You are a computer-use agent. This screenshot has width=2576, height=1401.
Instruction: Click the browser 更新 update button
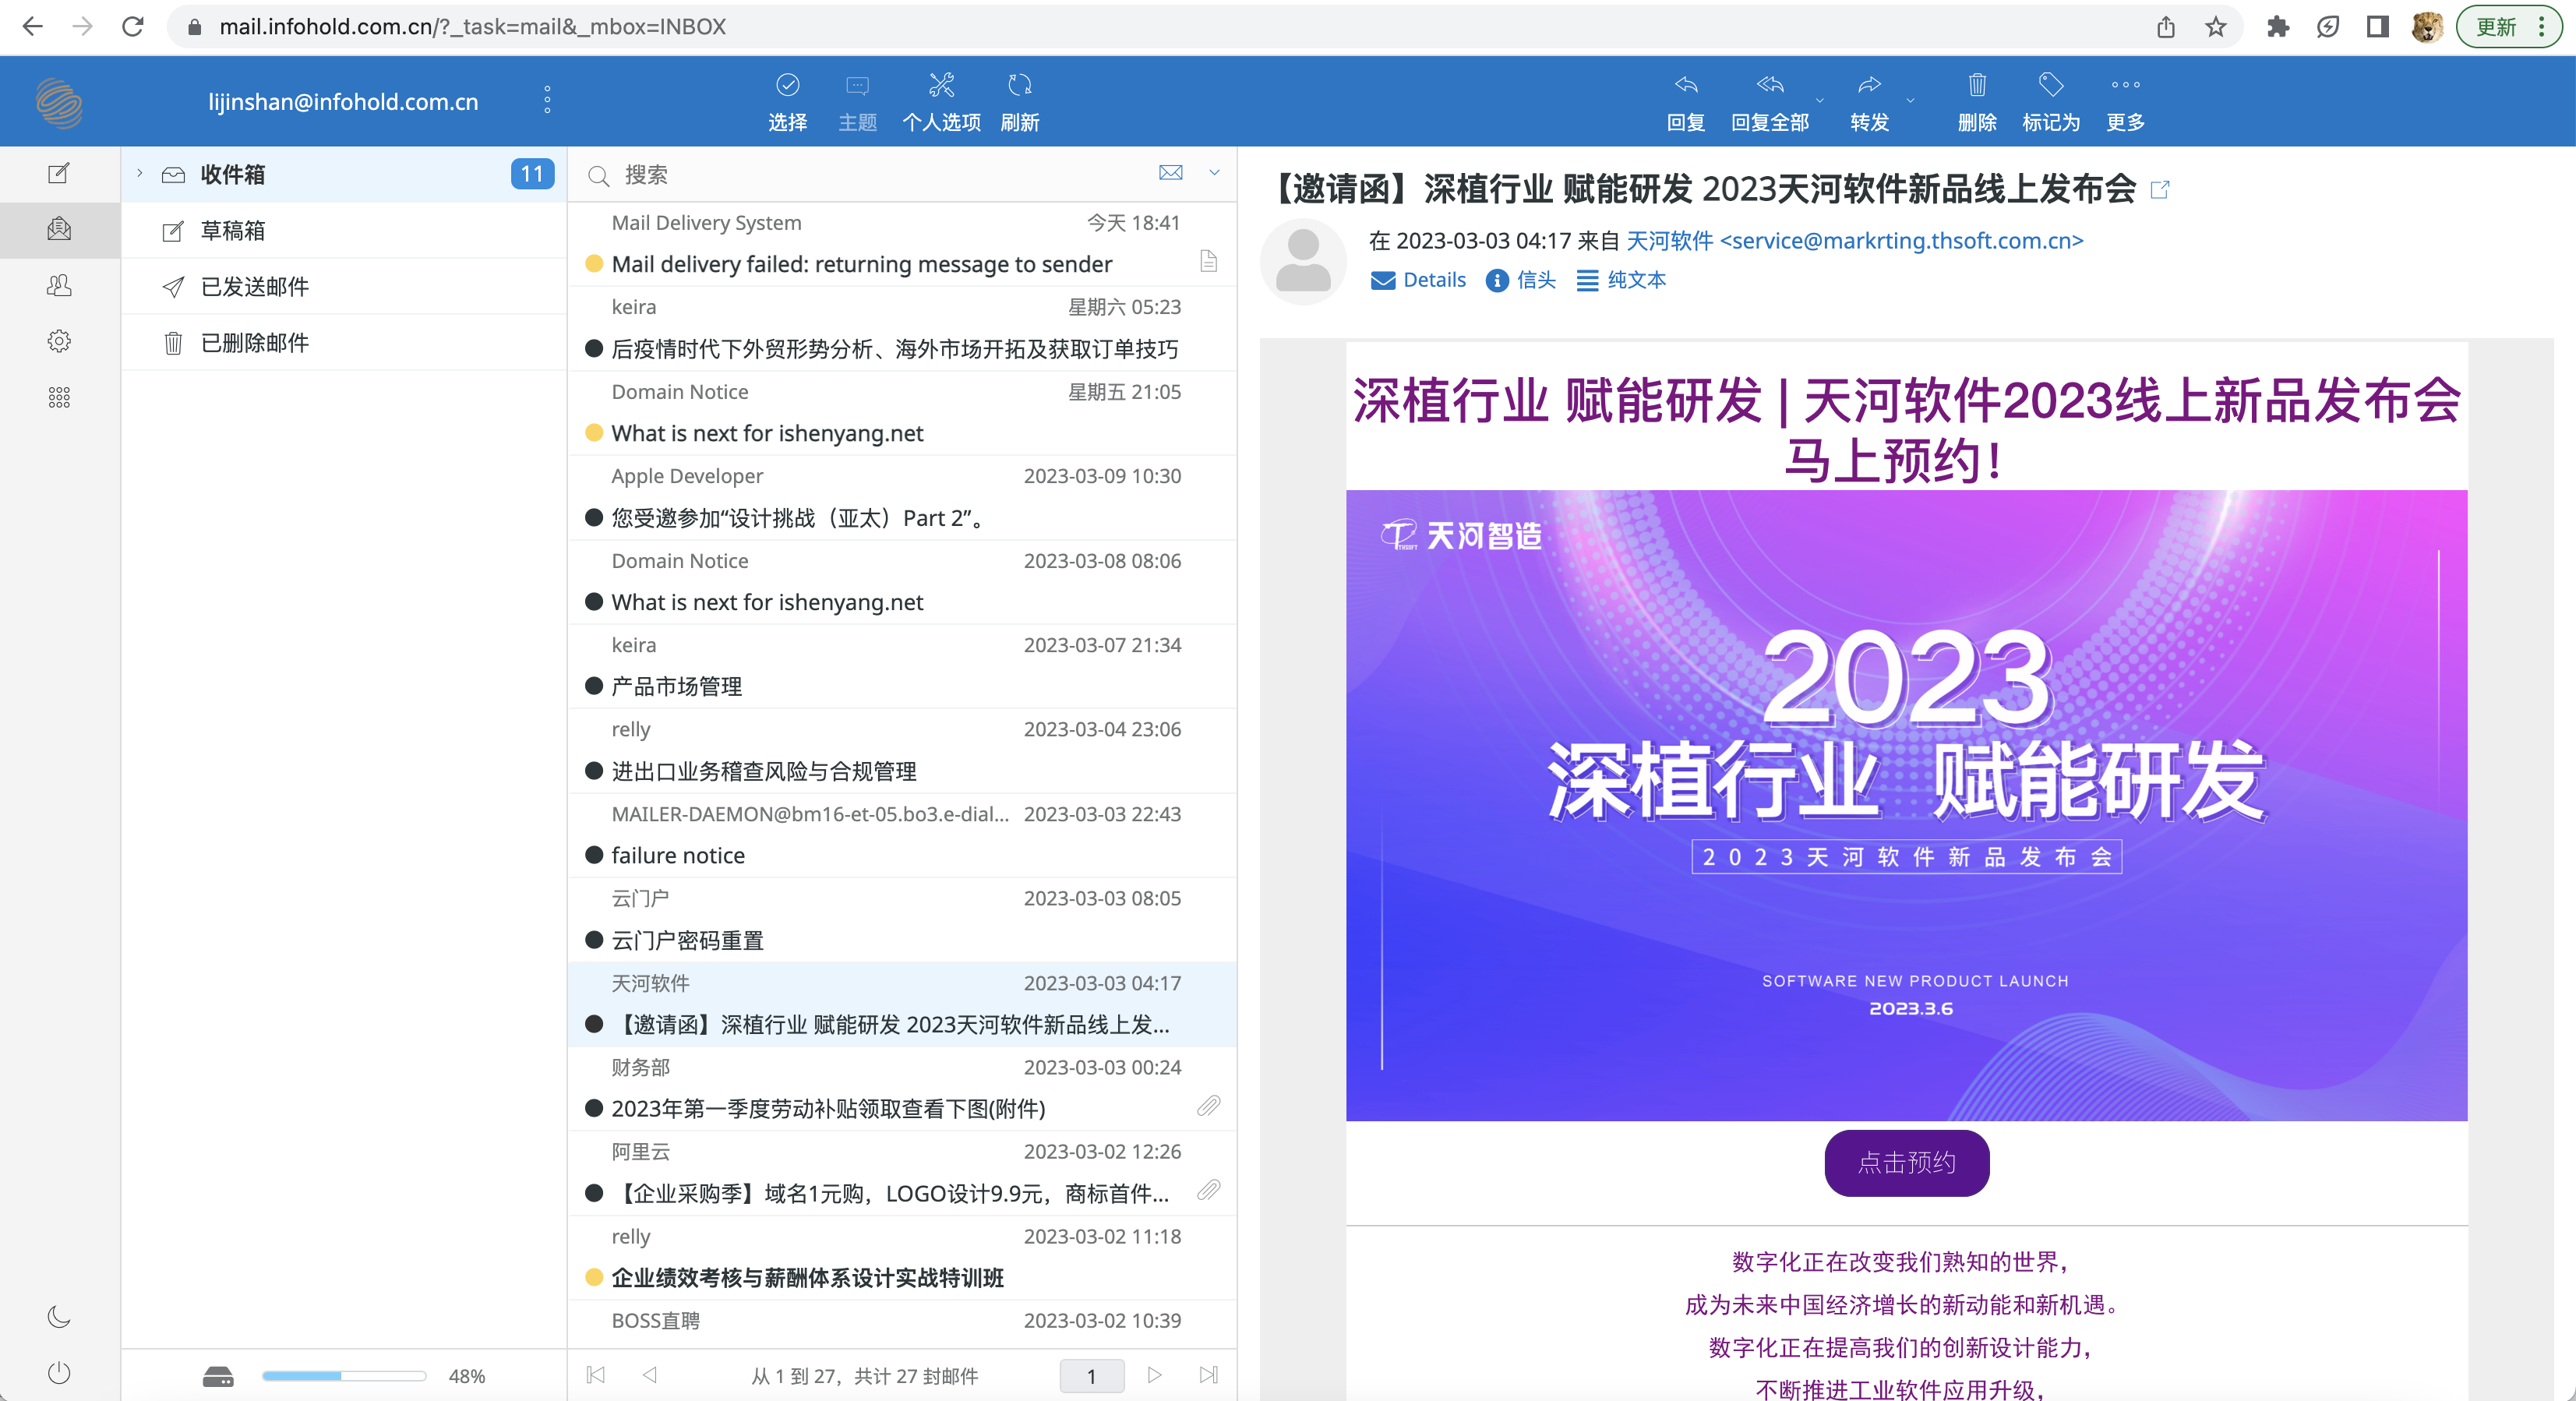pos(2509,27)
